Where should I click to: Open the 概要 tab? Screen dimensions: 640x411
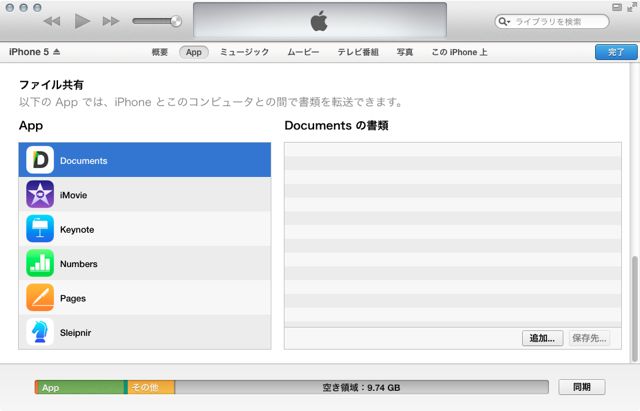click(160, 52)
